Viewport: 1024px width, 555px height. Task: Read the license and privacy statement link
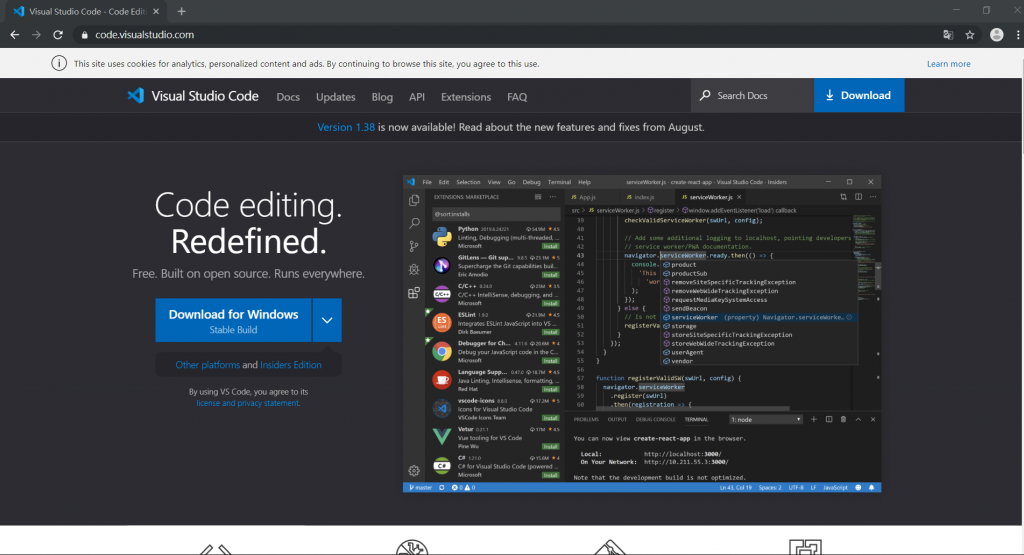(x=248, y=403)
